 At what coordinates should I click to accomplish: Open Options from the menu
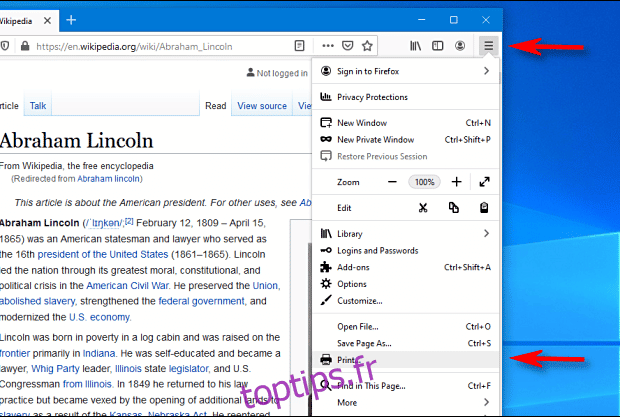pos(405,284)
